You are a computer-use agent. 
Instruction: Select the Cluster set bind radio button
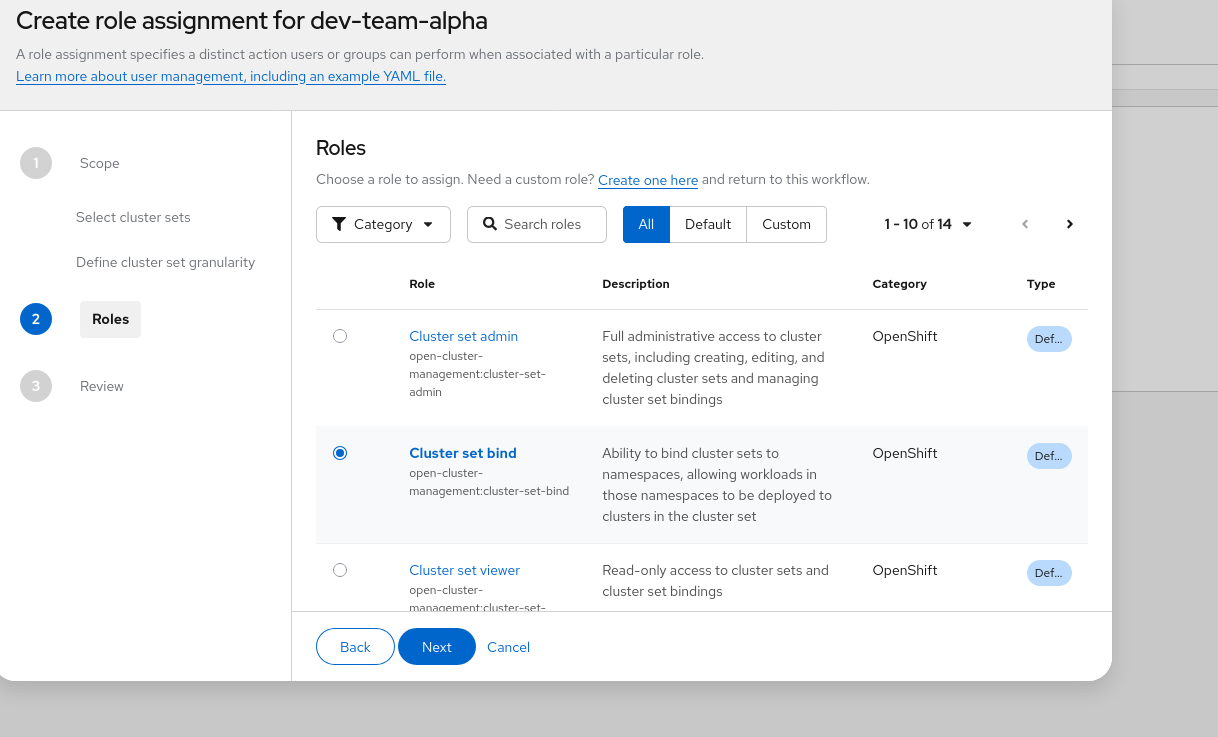pos(340,453)
